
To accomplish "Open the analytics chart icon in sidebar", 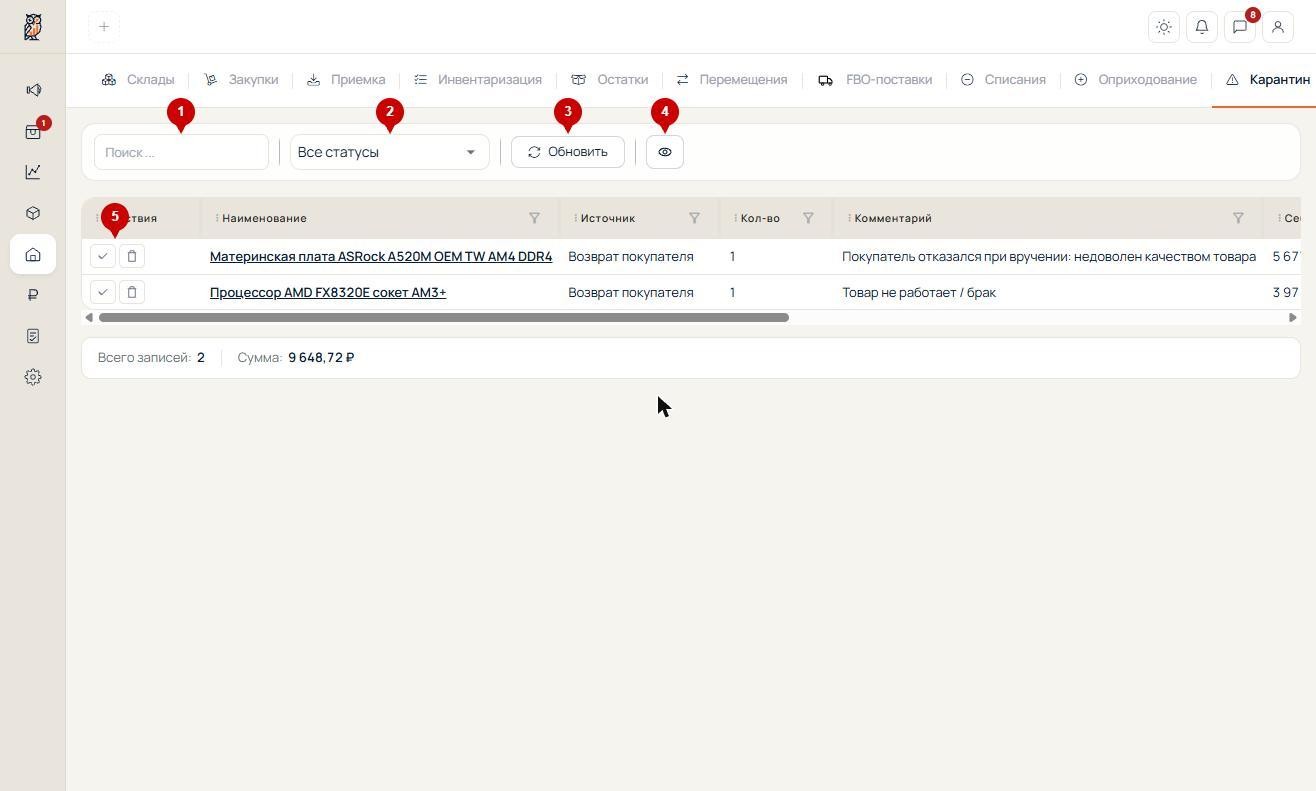I will [33, 172].
